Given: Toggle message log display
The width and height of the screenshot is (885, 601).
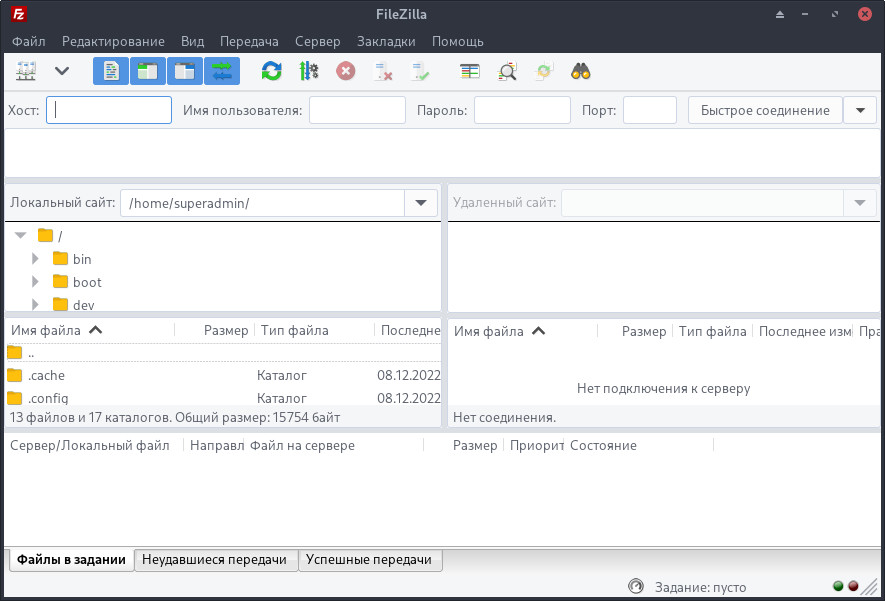Looking at the screenshot, I should 111,71.
